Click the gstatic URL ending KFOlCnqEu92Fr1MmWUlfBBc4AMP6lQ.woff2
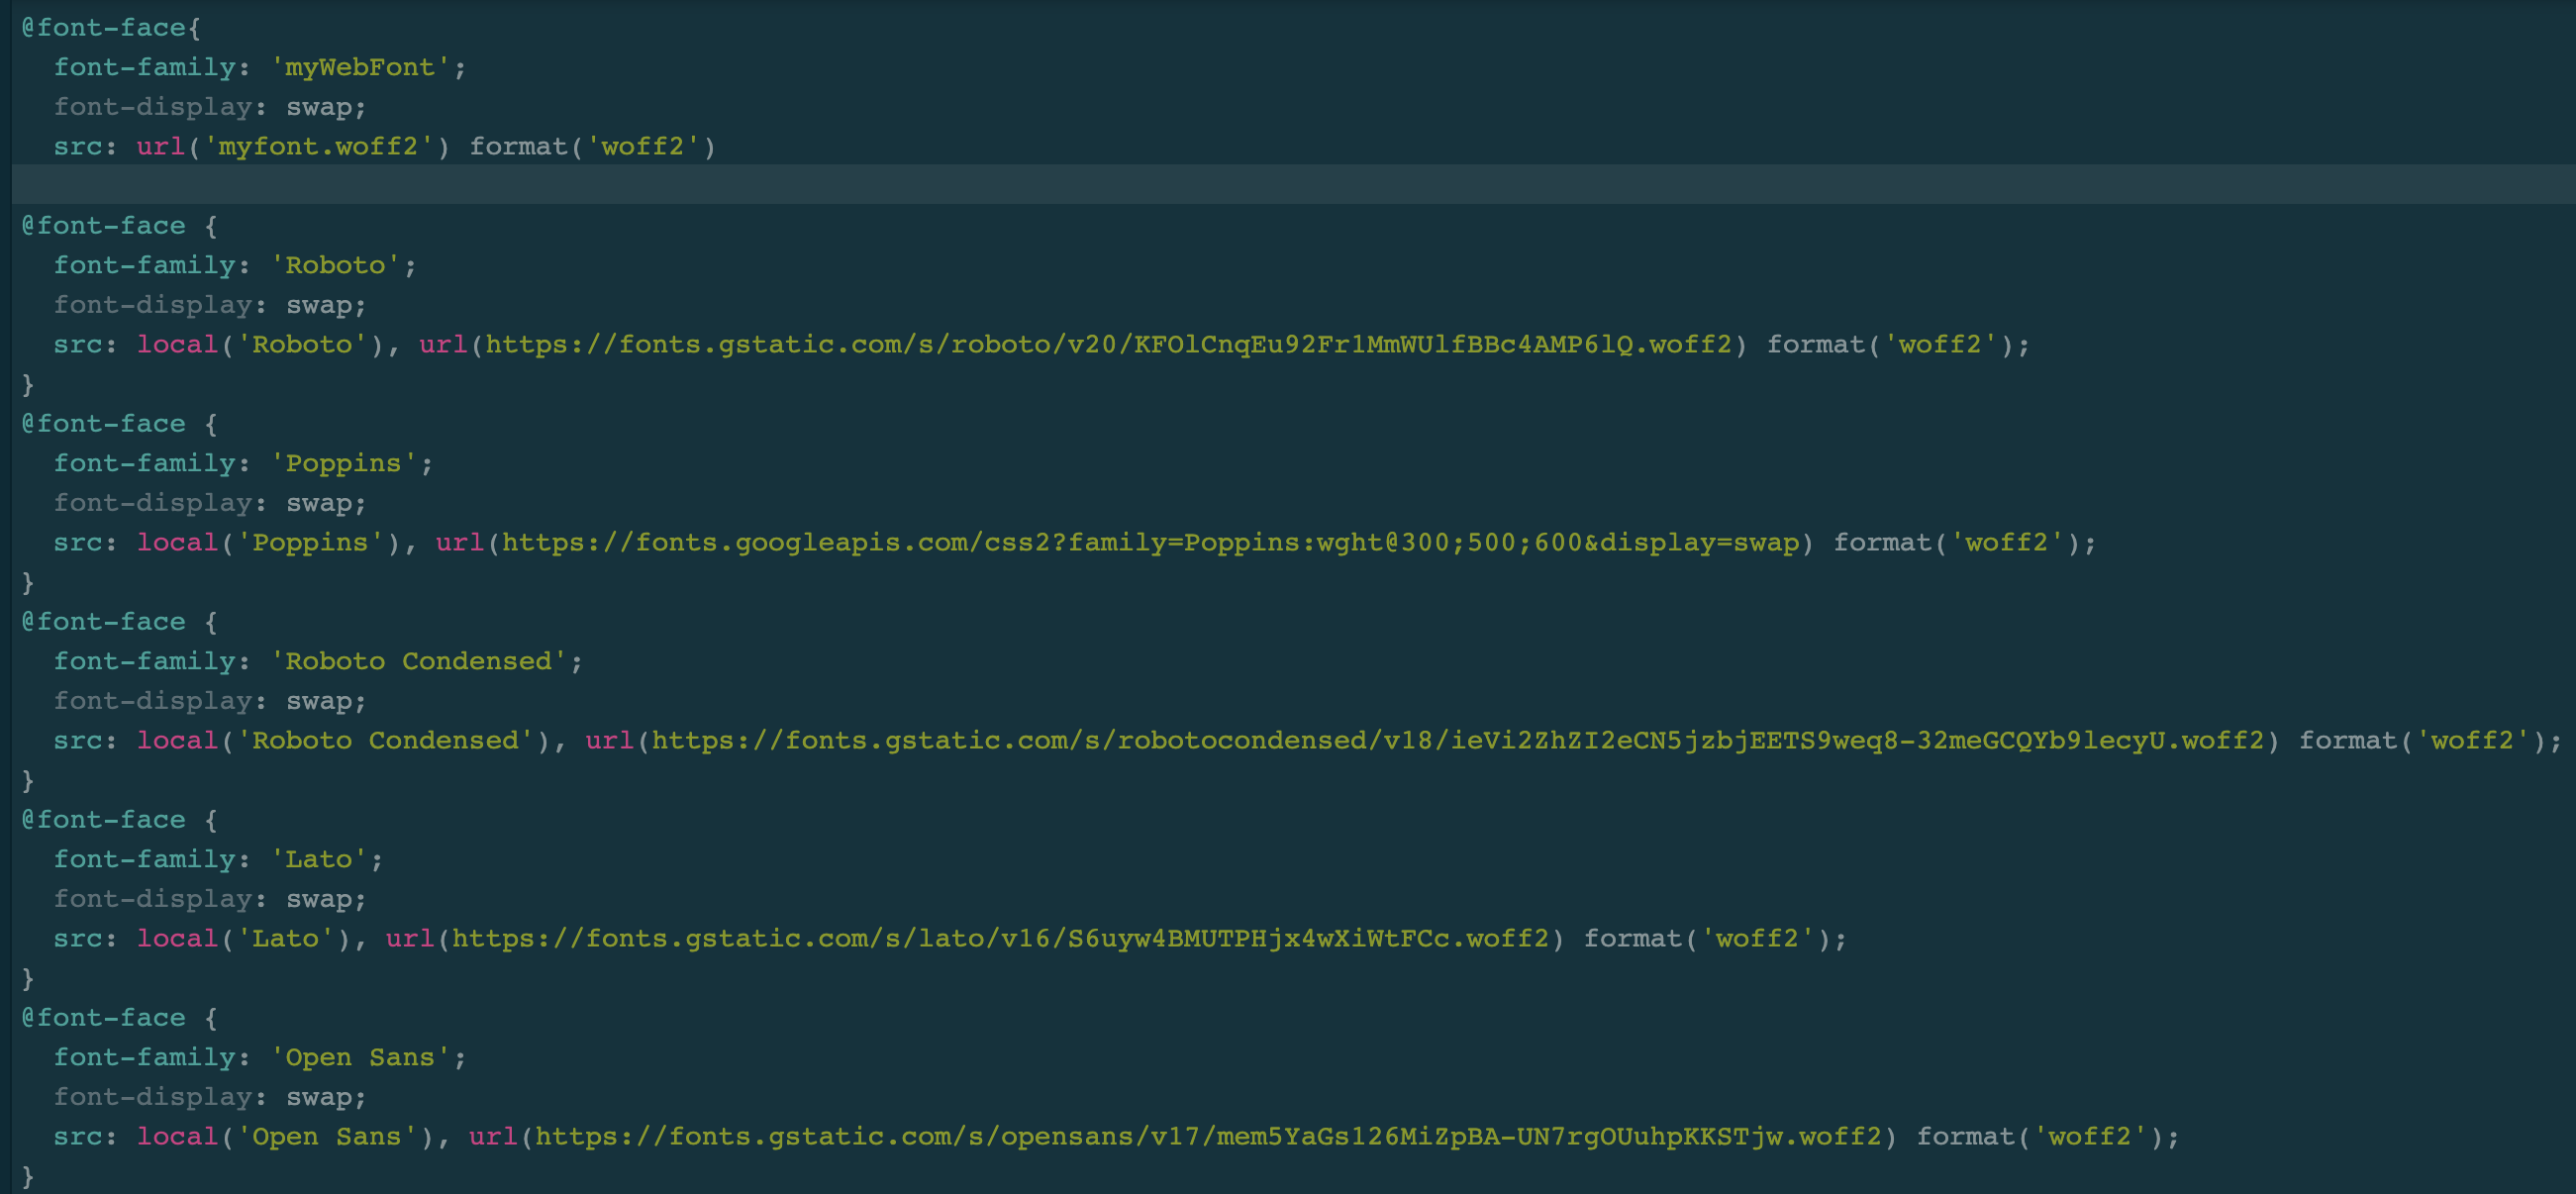Viewport: 2576px width, 1194px height. (1108, 344)
